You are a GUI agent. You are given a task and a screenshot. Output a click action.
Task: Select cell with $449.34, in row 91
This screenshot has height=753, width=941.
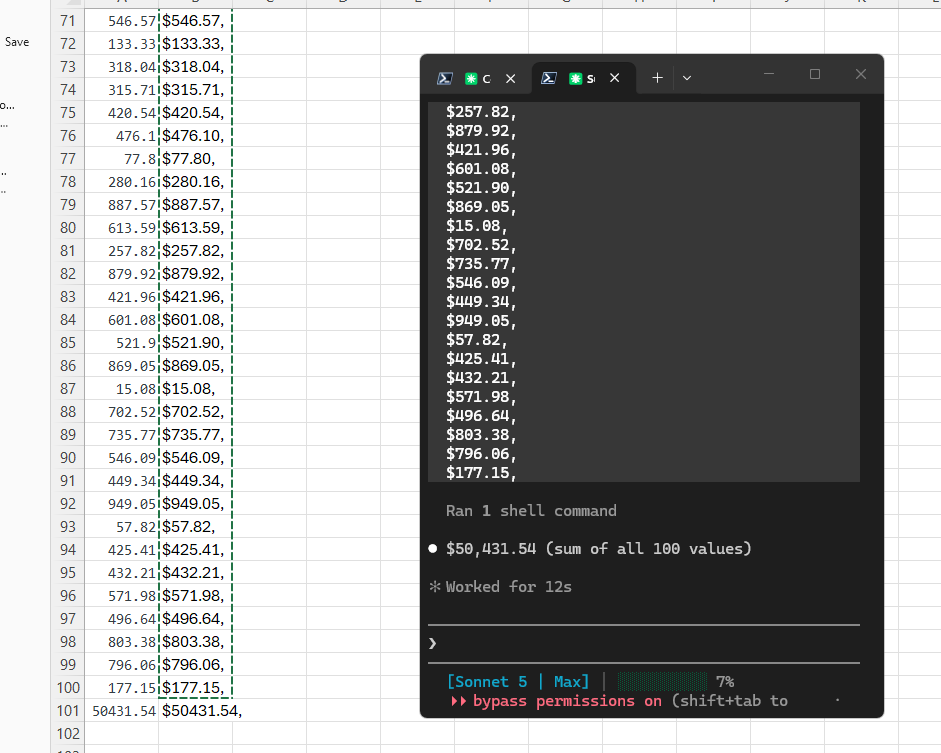[195, 481]
